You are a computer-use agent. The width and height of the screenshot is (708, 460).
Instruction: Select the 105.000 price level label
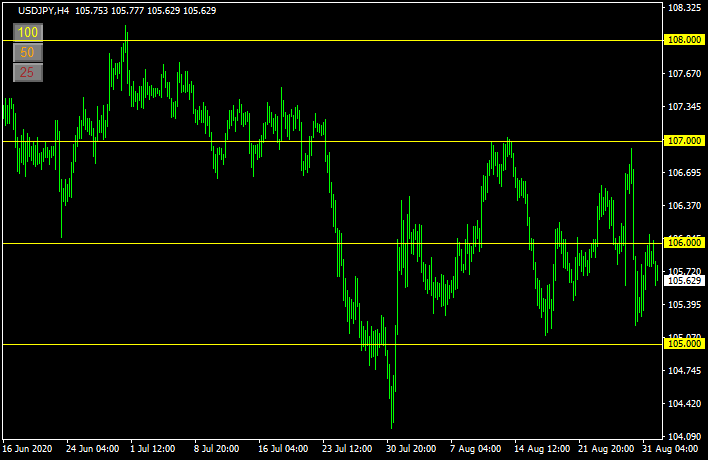[685, 344]
